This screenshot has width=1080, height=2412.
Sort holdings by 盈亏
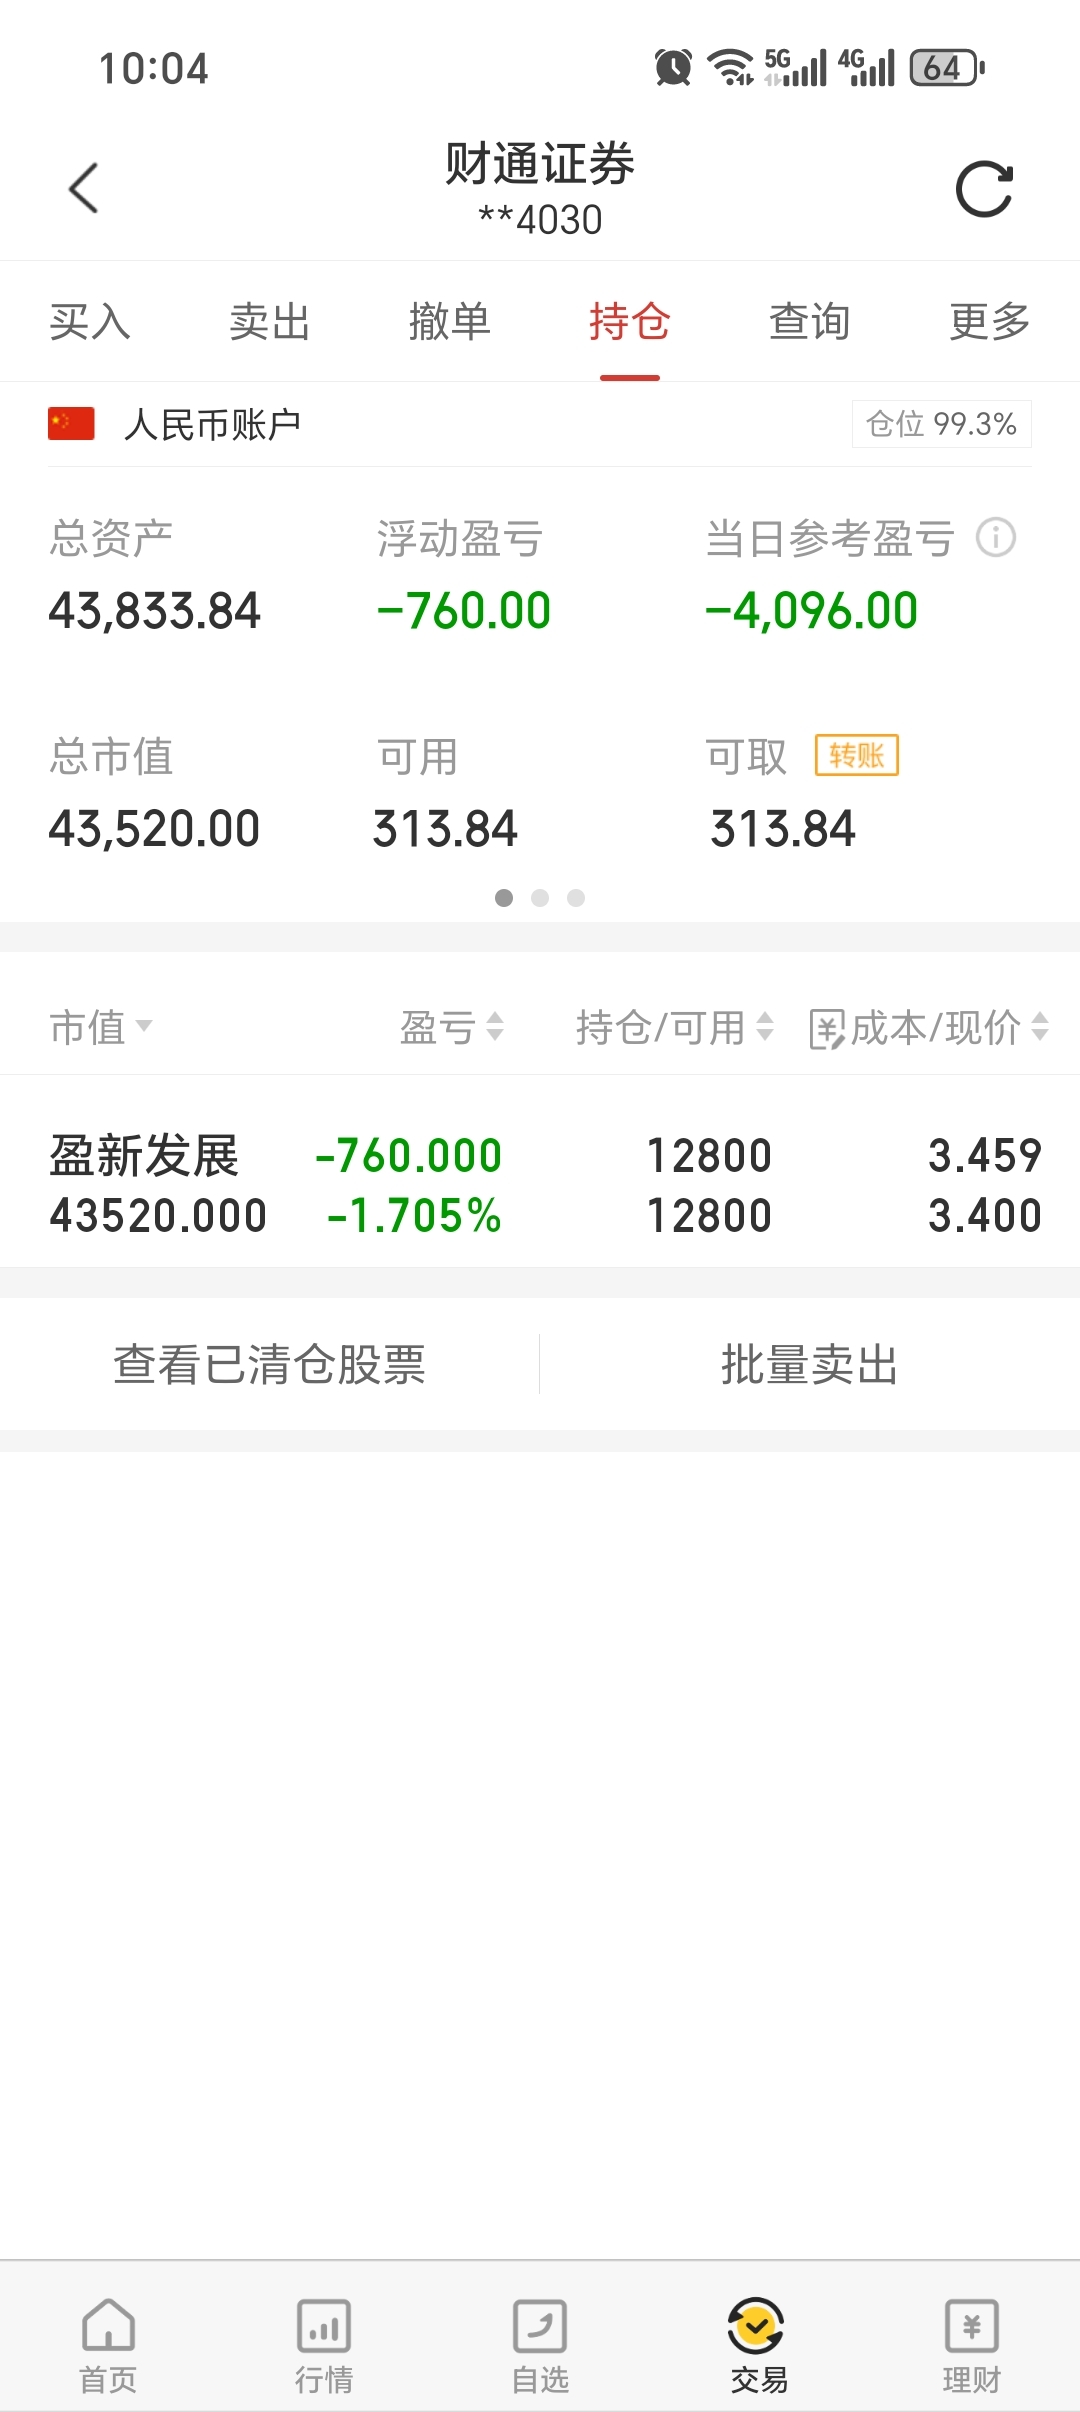(x=451, y=1027)
